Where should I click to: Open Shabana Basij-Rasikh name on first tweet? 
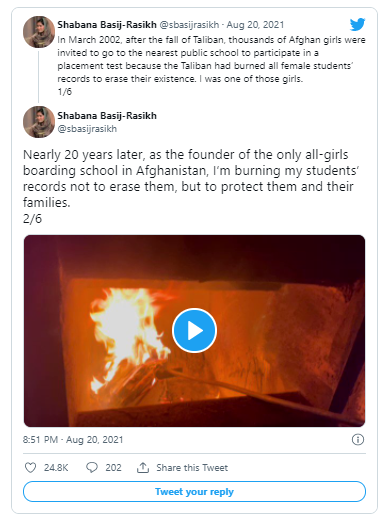click(x=107, y=25)
